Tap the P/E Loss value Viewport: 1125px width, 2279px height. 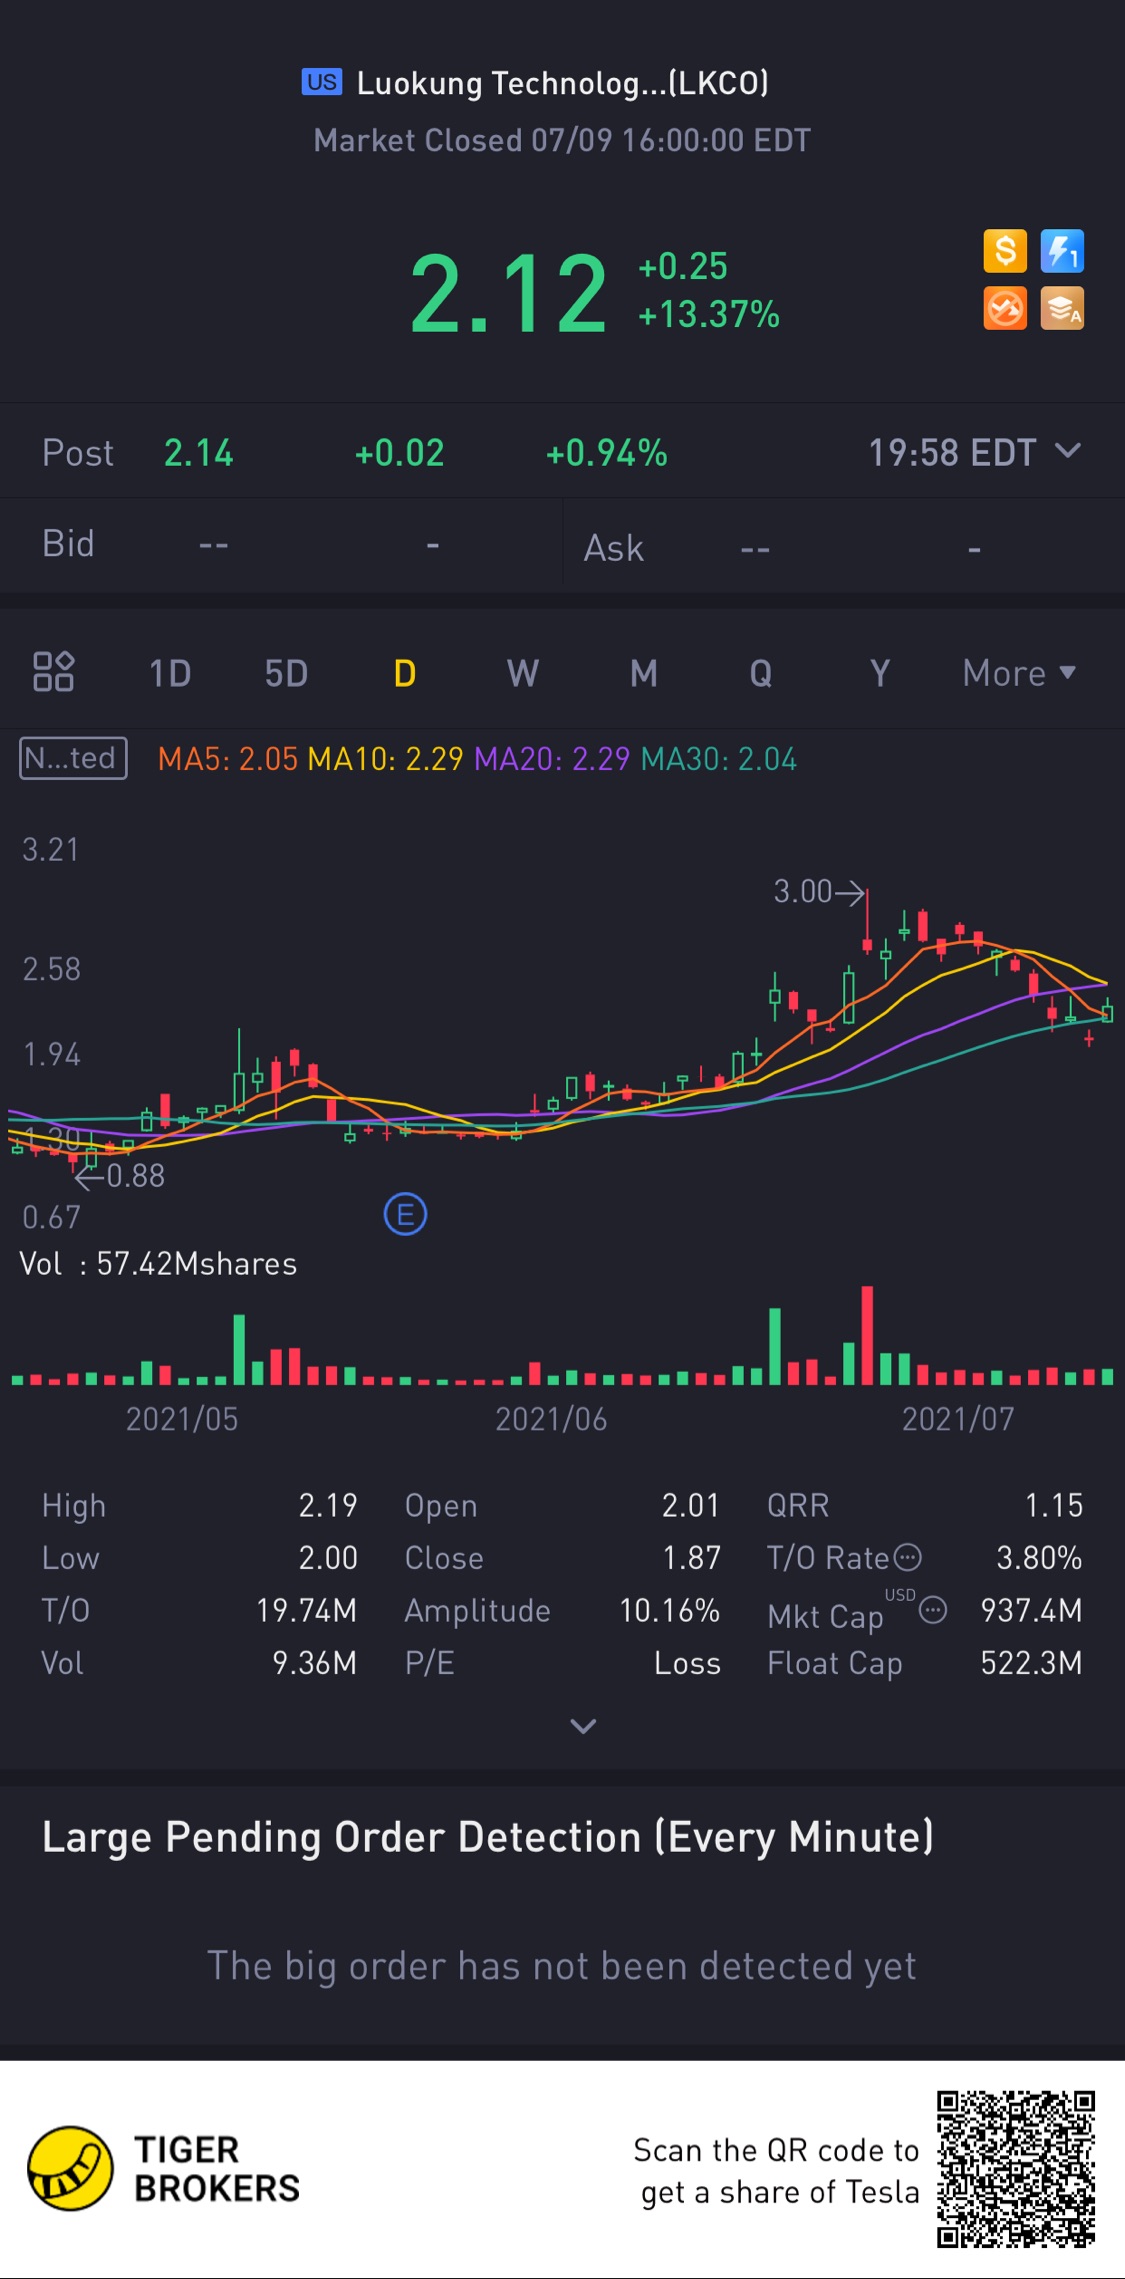point(688,1662)
